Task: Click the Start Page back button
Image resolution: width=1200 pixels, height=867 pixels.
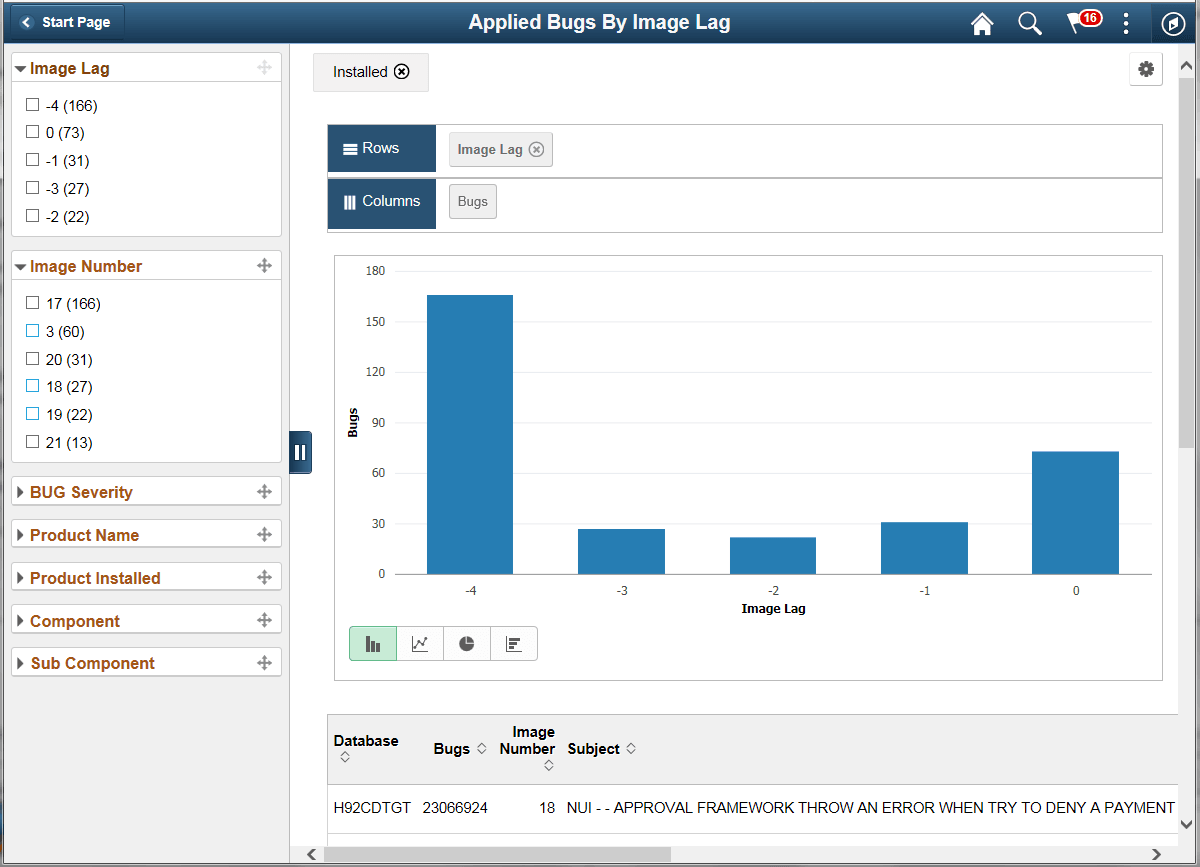Action: (66, 22)
